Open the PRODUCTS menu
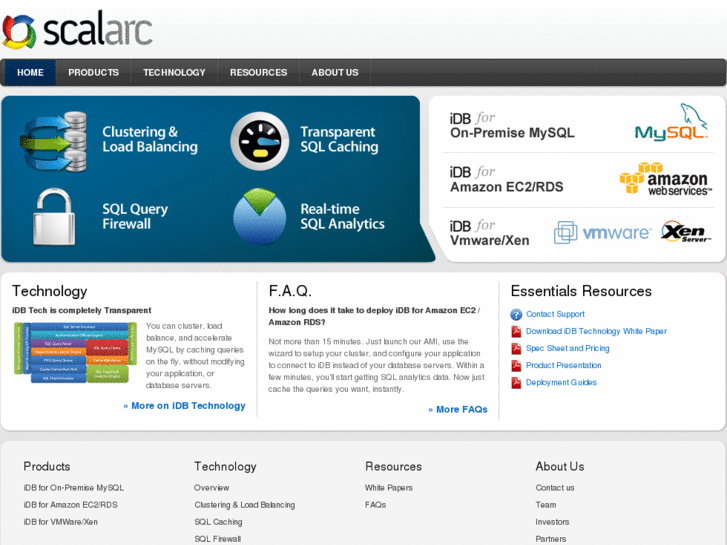The height and width of the screenshot is (545, 727). tap(93, 72)
